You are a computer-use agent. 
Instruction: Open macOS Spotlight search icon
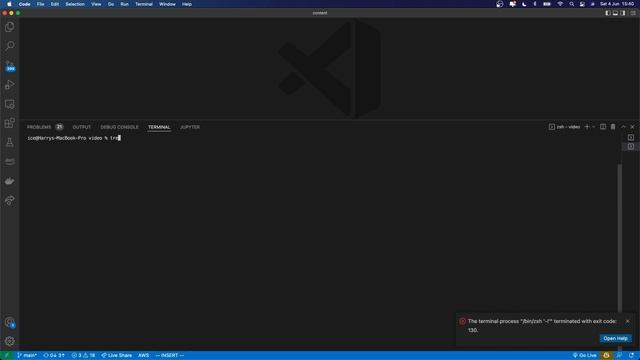tap(571, 4)
